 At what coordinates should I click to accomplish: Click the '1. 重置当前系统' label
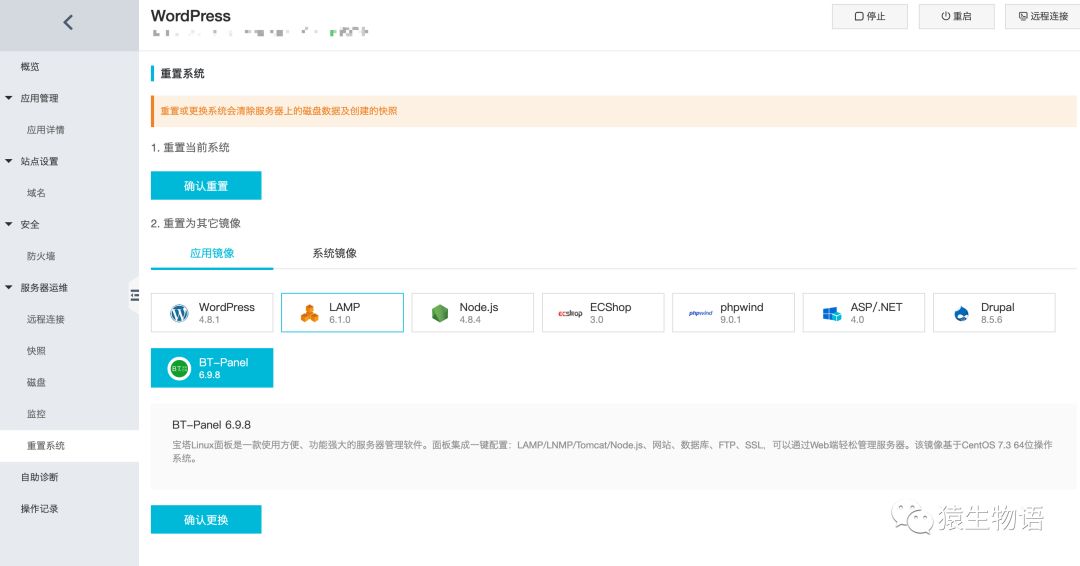(x=190, y=147)
